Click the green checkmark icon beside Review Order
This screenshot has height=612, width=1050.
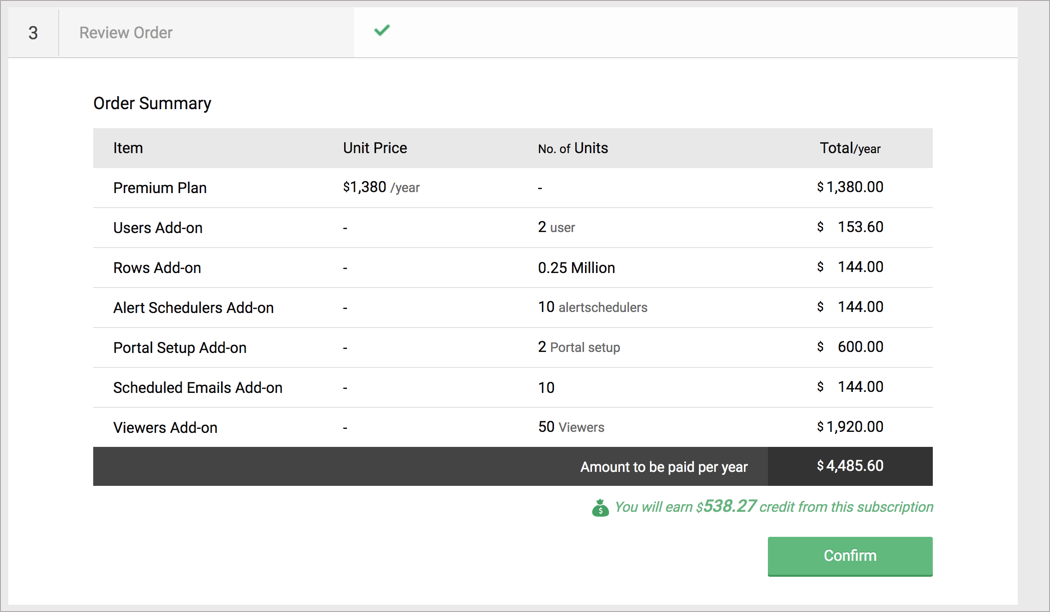pos(381,31)
